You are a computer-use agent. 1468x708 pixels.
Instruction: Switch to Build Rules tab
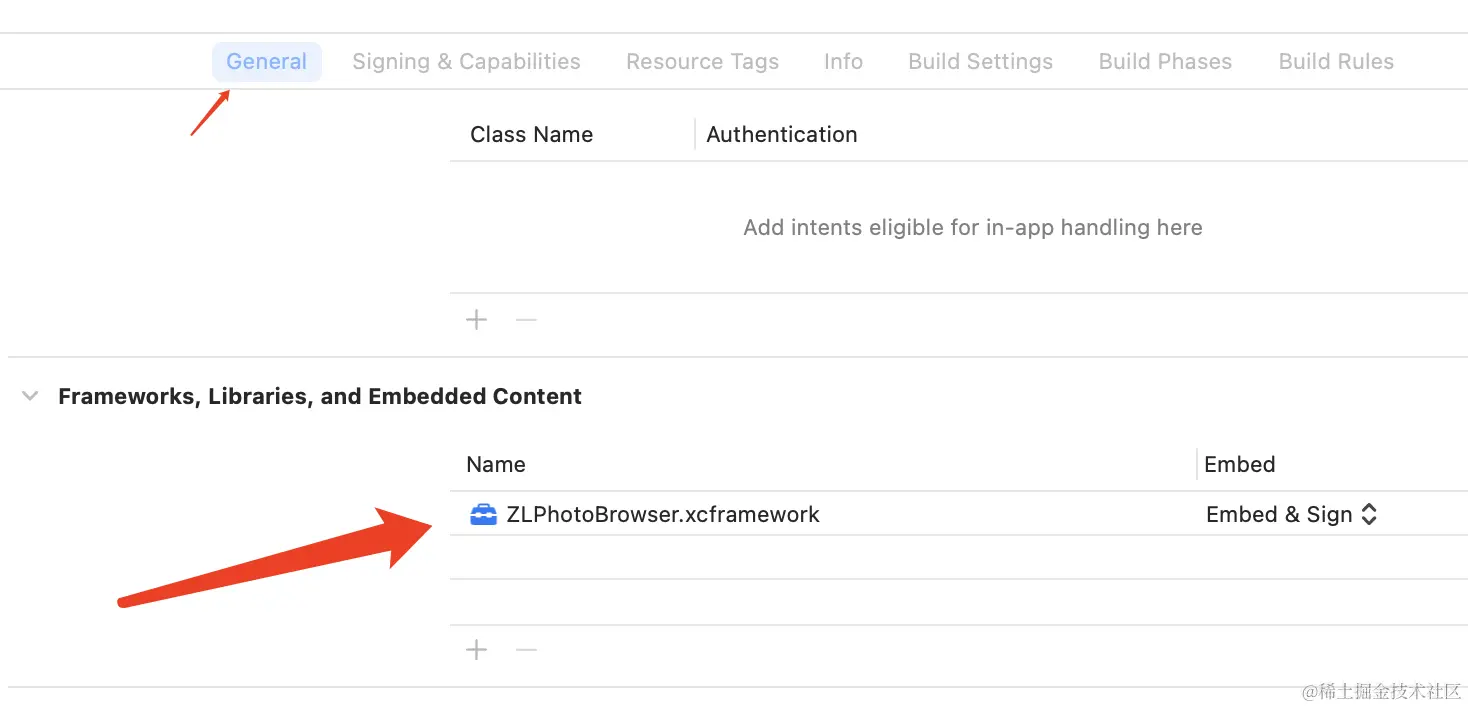(x=1336, y=61)
